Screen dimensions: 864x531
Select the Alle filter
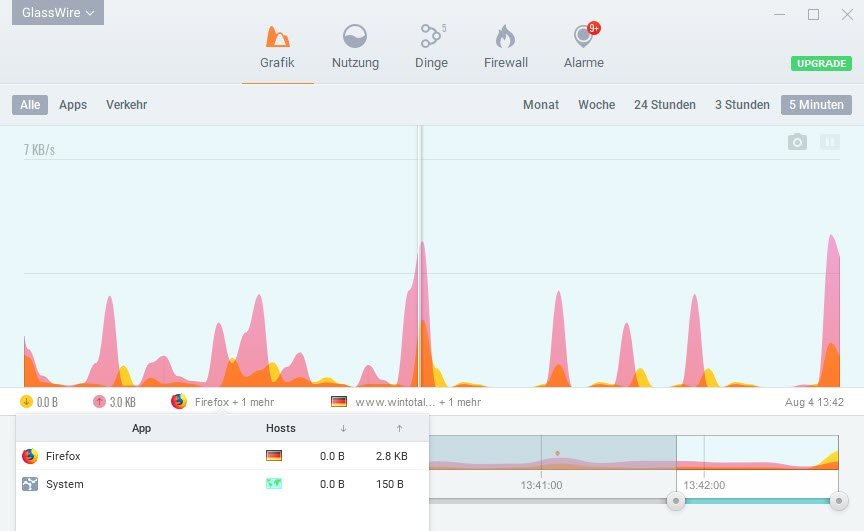click(x=30, y=105)
